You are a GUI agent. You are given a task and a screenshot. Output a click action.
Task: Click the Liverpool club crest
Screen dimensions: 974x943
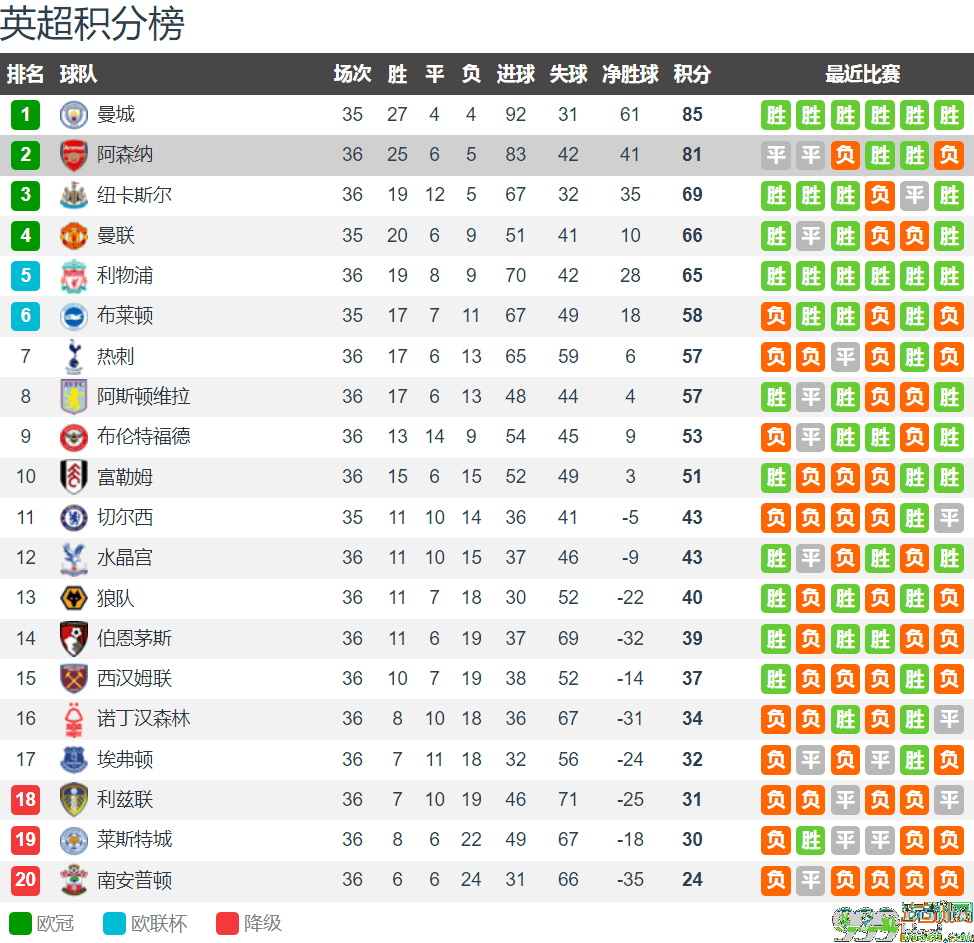click(x=73, y=276)
